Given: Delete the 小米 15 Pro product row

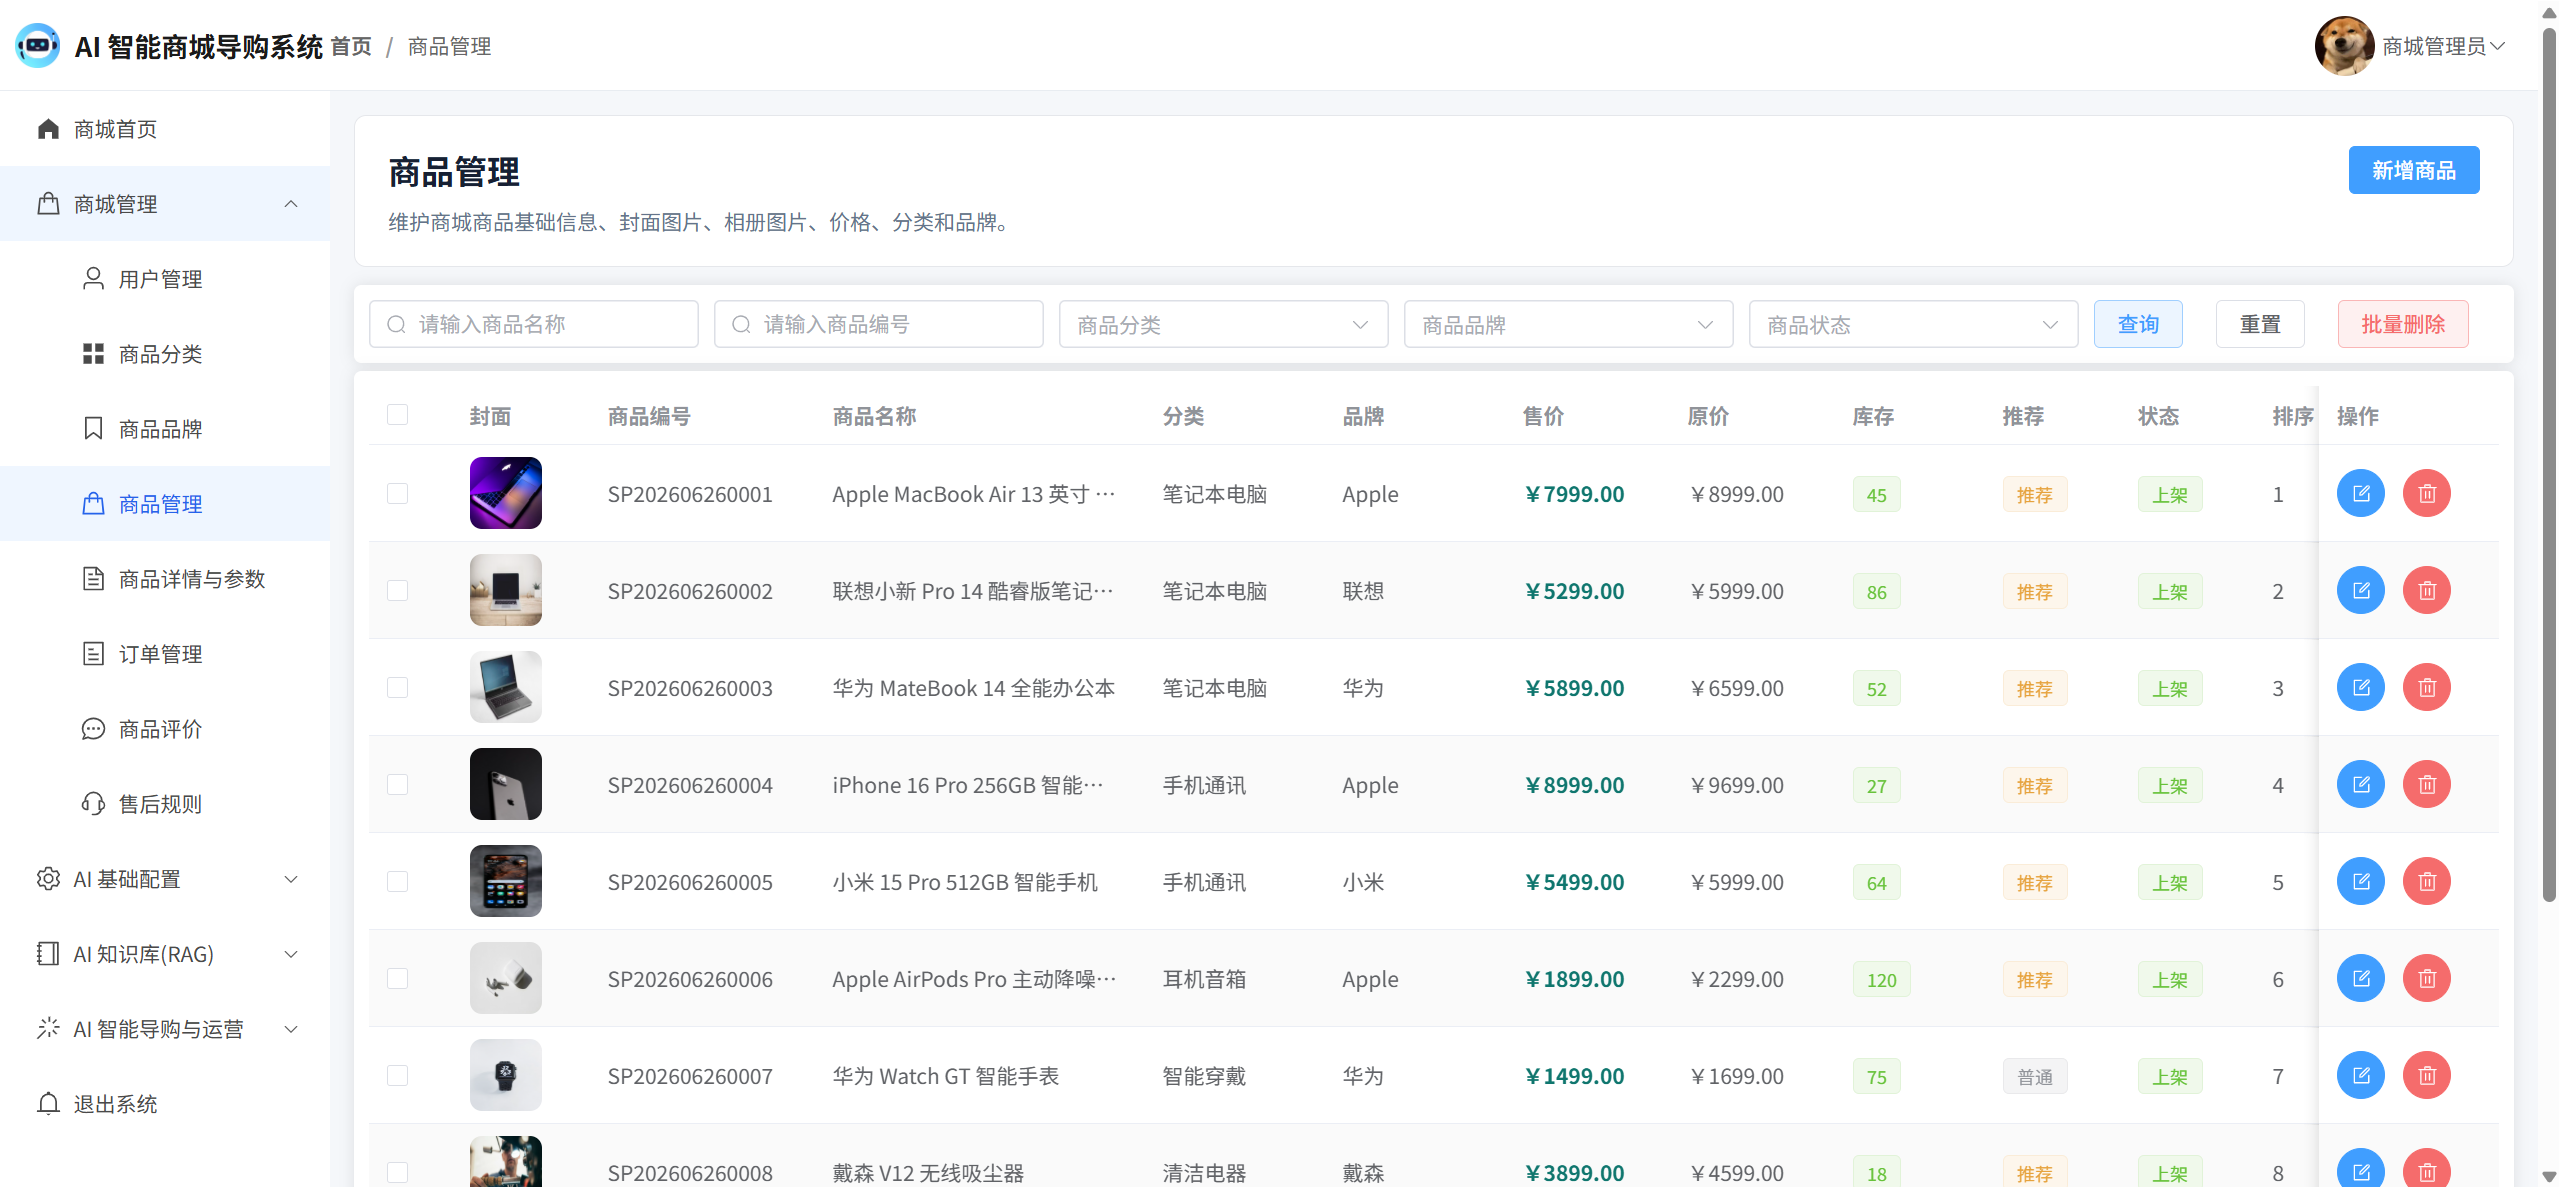Looking at the screenshot, I should pos(2426,882).
